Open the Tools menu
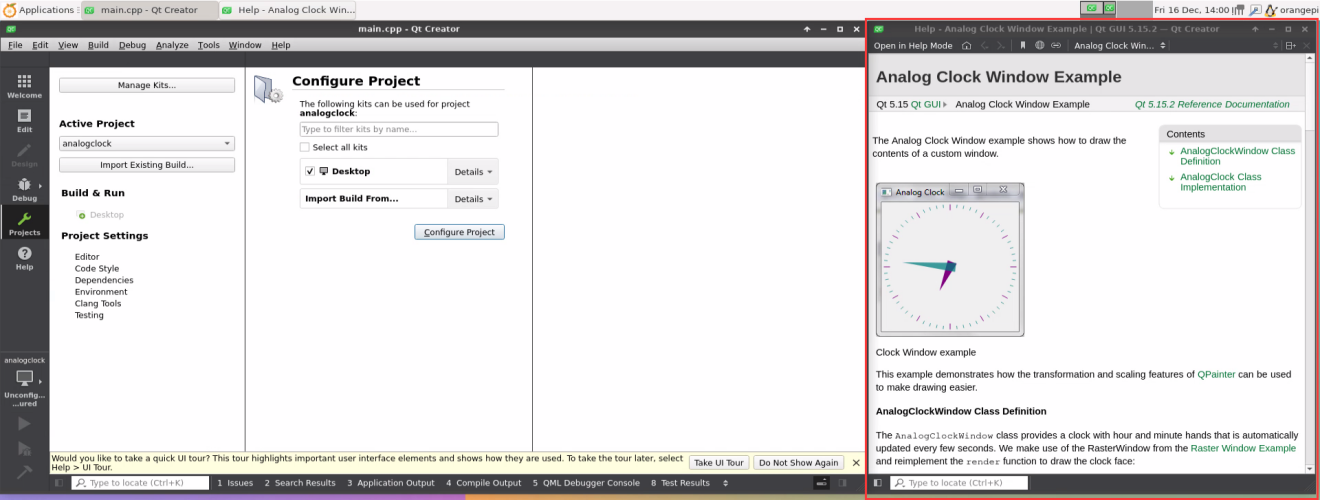 click(208, 45)
